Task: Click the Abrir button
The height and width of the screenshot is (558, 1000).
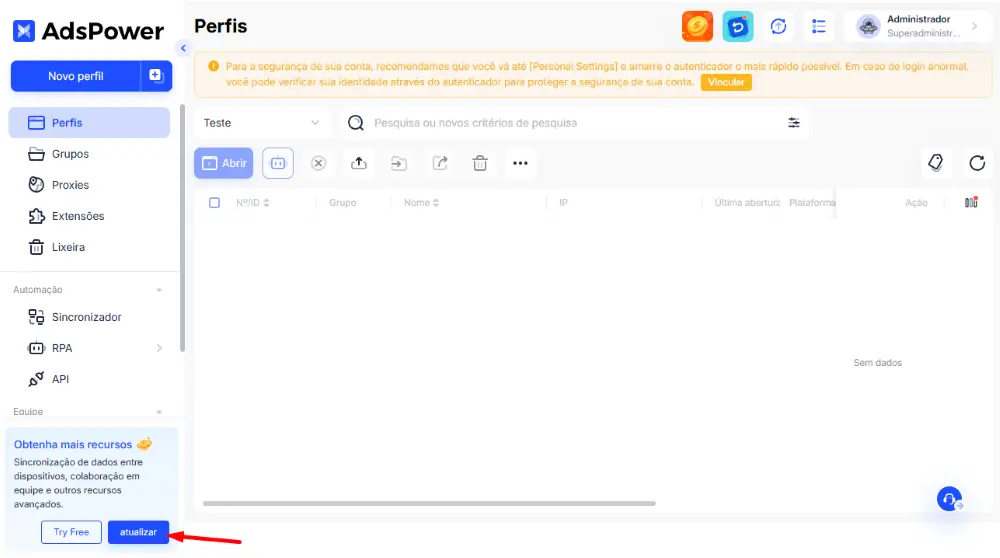Action: [224, 163]
